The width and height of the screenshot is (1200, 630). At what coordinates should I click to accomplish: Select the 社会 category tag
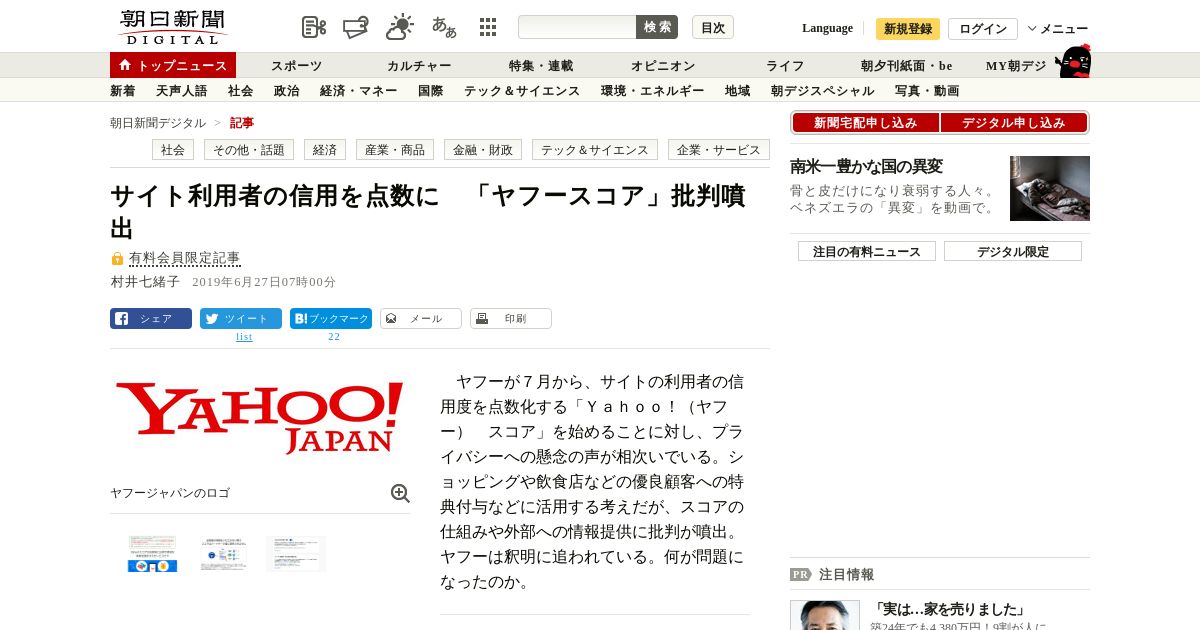coord(173,149)
